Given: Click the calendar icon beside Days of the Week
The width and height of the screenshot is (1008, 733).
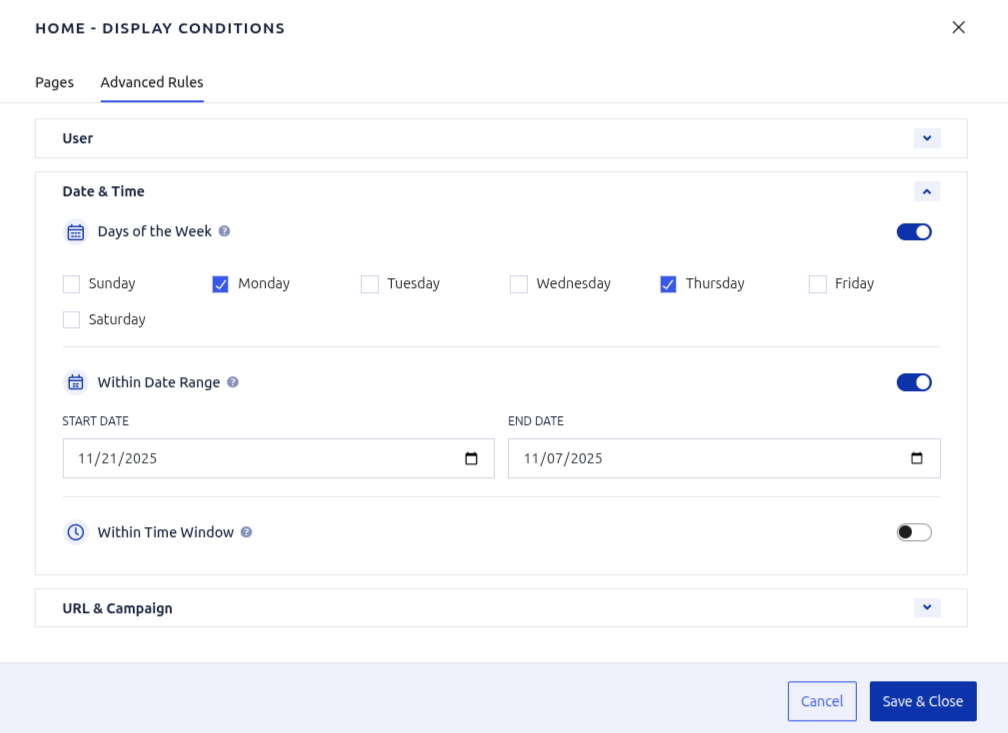Looking at the screenshot, I should coord(75,231).
